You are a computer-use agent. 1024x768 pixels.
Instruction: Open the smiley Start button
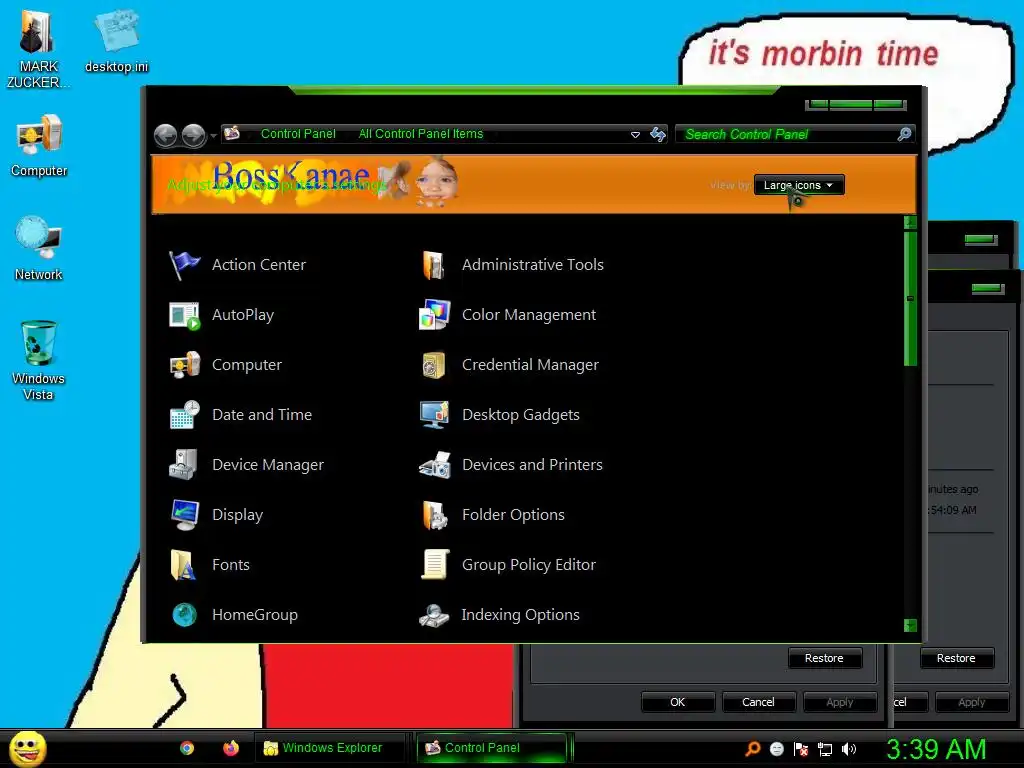[x=28, y=749]
